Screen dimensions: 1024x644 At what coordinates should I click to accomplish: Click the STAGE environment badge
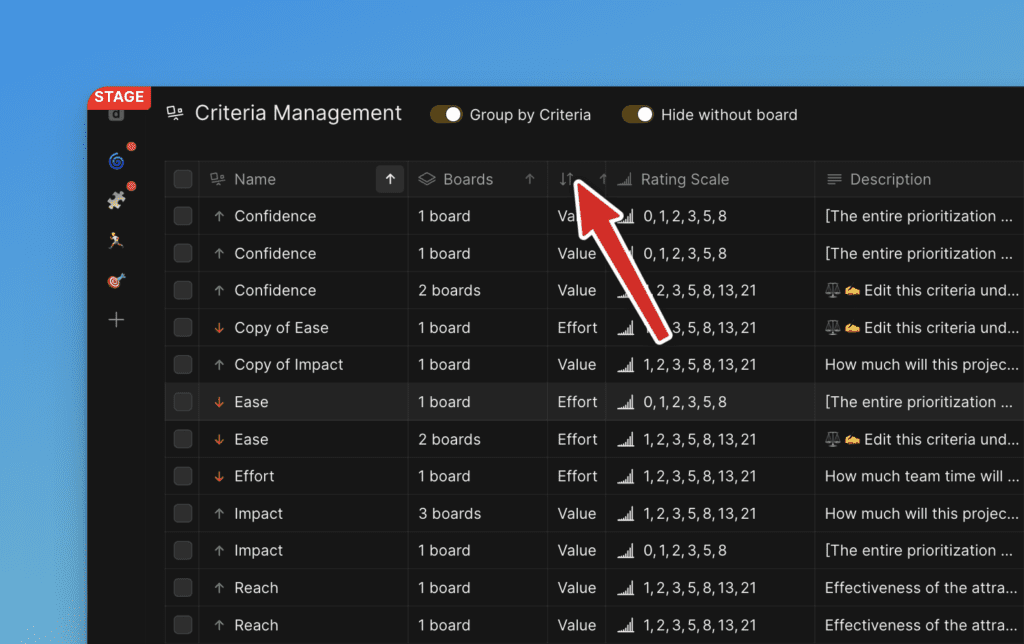coord(119,97)
